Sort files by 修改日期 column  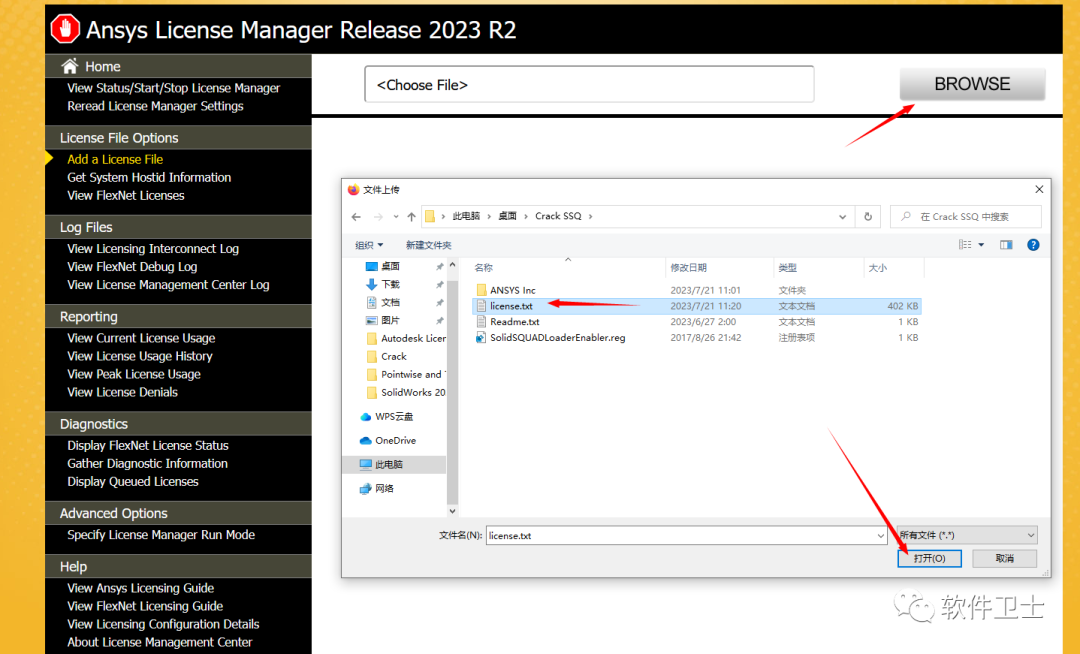coord(689,268)
